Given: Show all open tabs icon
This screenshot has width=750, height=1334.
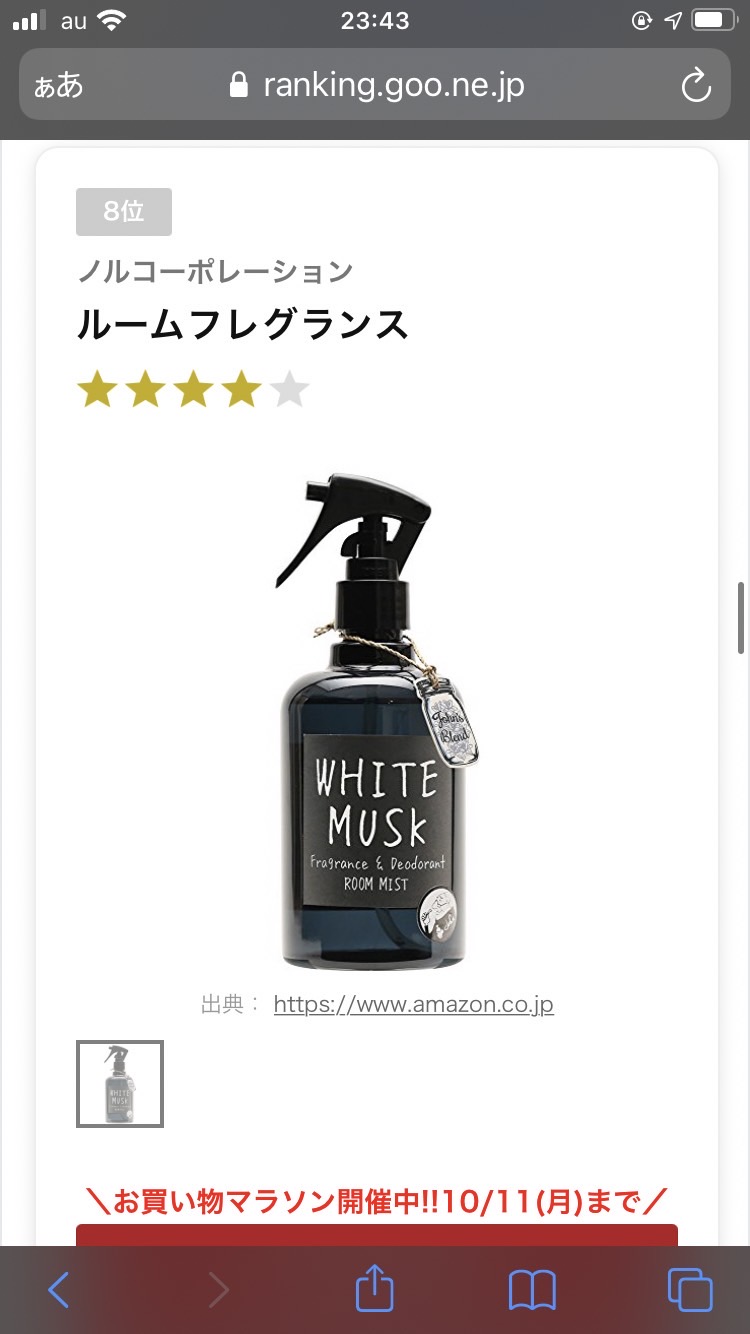Looking at the screenshot, I should [x=690, y=1290].
